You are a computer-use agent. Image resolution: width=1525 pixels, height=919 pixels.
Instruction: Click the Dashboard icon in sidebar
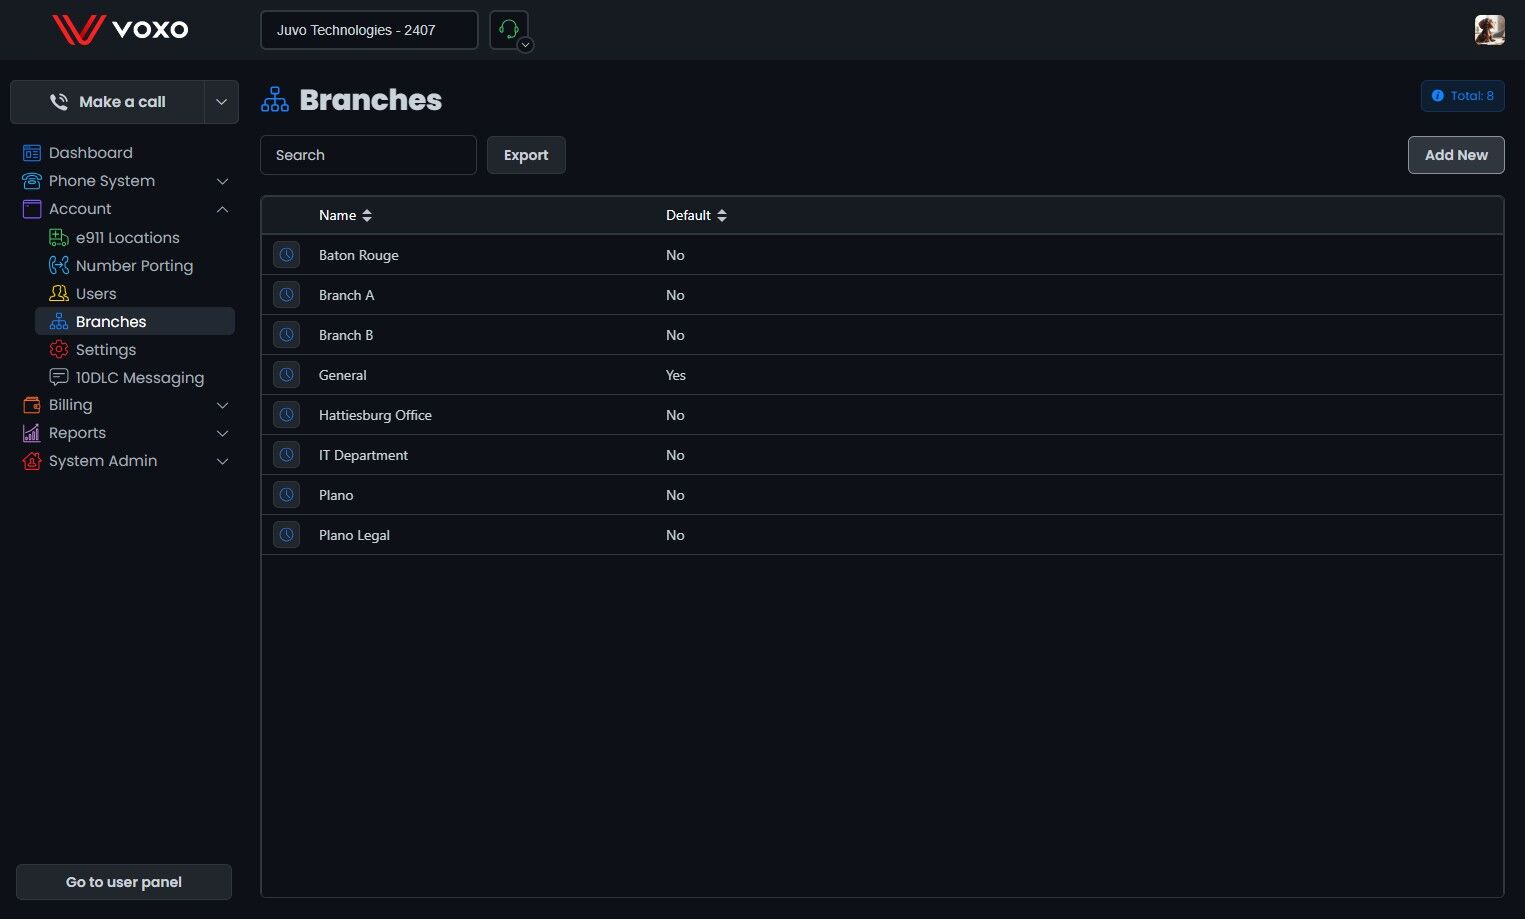(32, 153)
